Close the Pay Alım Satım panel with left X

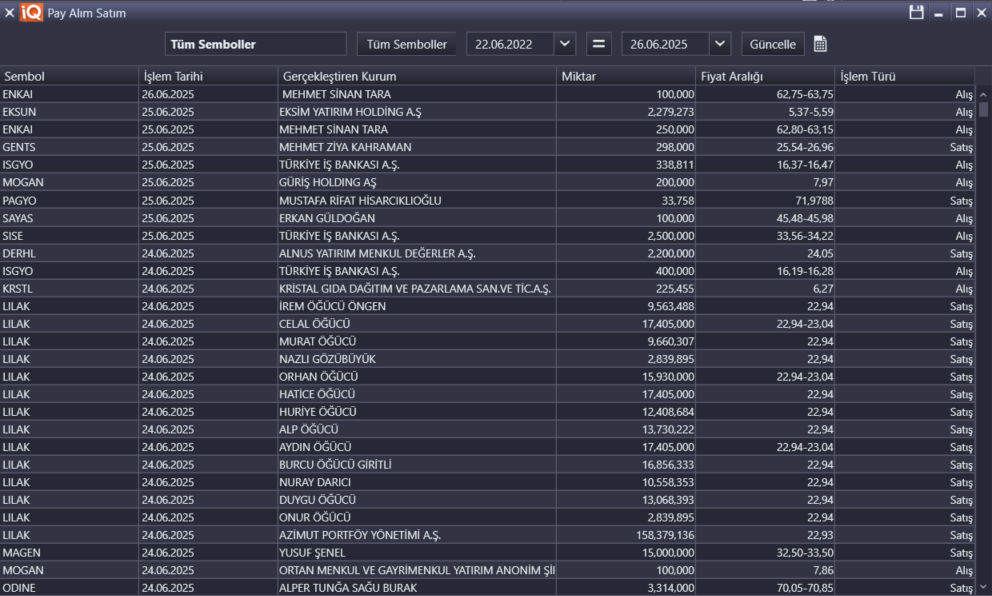pyautogui.click(x=9, y=13)
